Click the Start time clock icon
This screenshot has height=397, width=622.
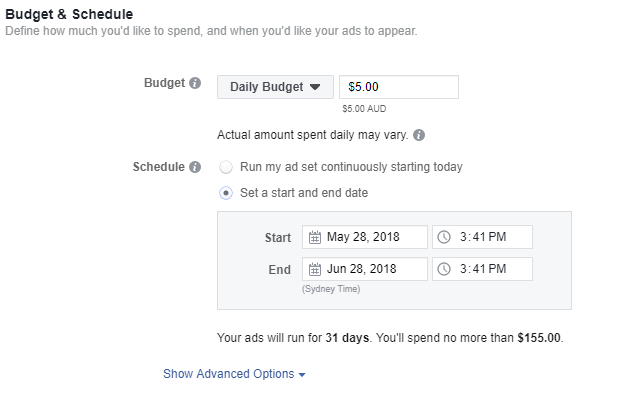[x=444, y=237]
